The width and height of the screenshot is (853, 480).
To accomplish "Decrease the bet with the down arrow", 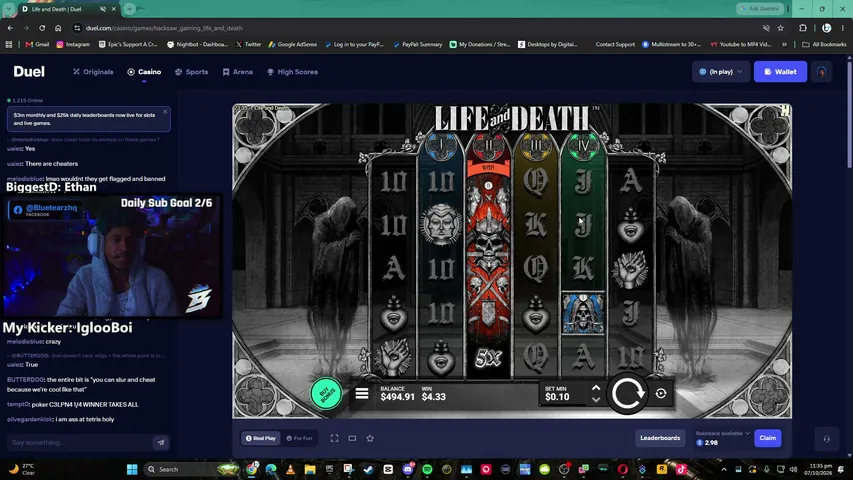I will tap(596, 399).
